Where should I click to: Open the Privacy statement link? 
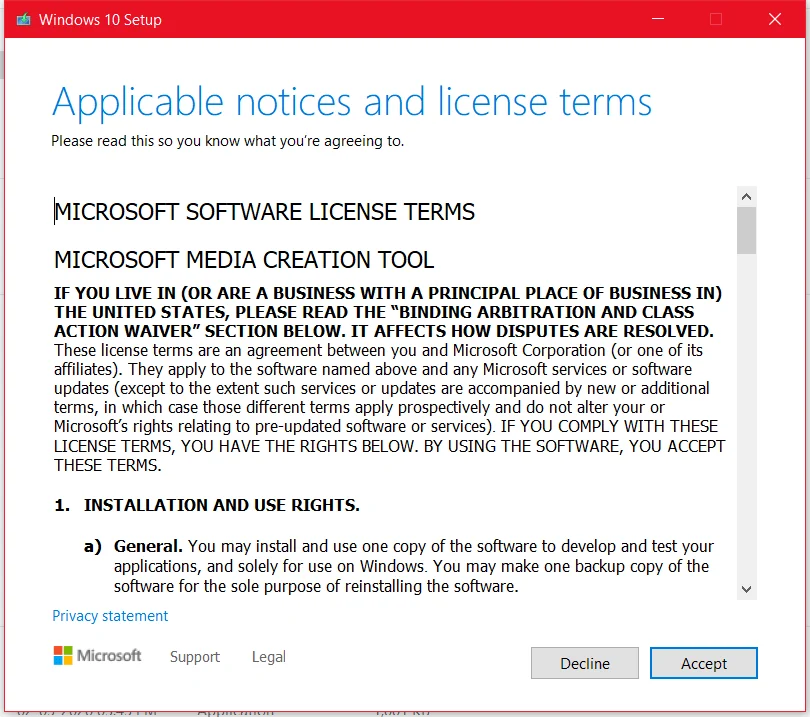[x=110, y=616]
